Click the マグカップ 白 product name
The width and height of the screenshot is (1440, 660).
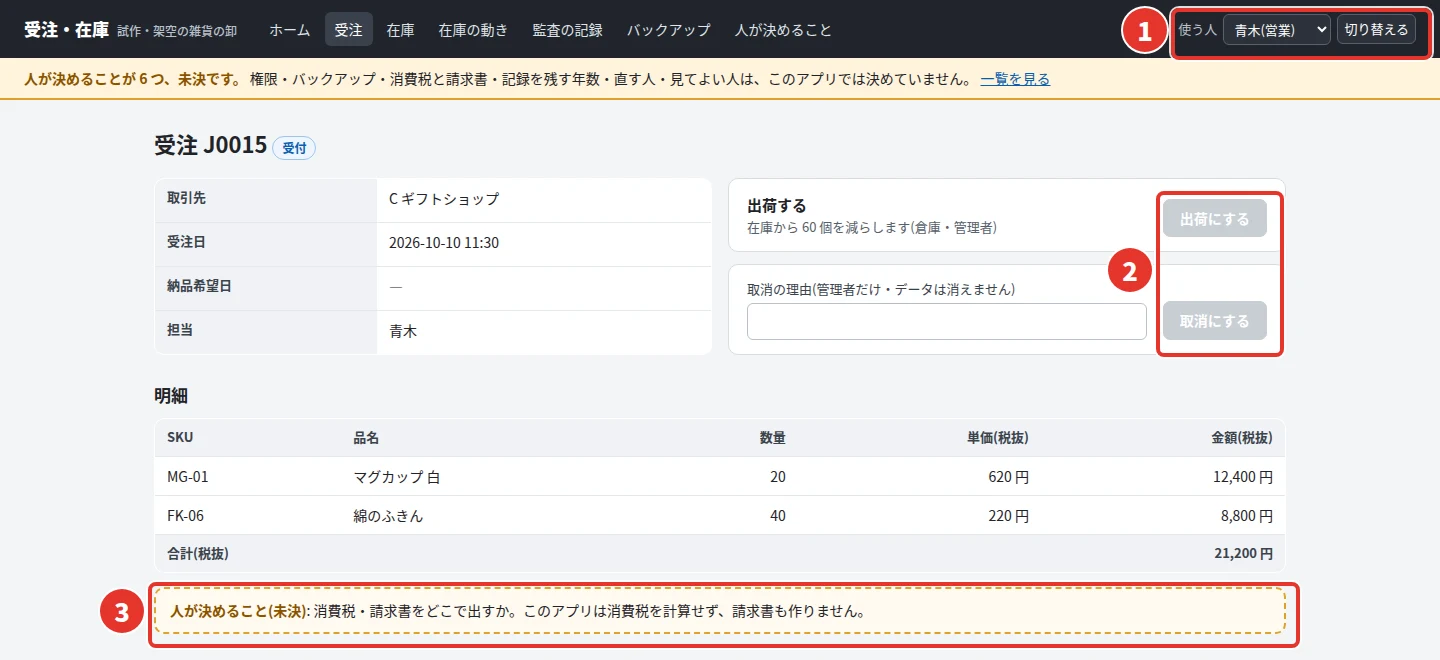point(397,477)
